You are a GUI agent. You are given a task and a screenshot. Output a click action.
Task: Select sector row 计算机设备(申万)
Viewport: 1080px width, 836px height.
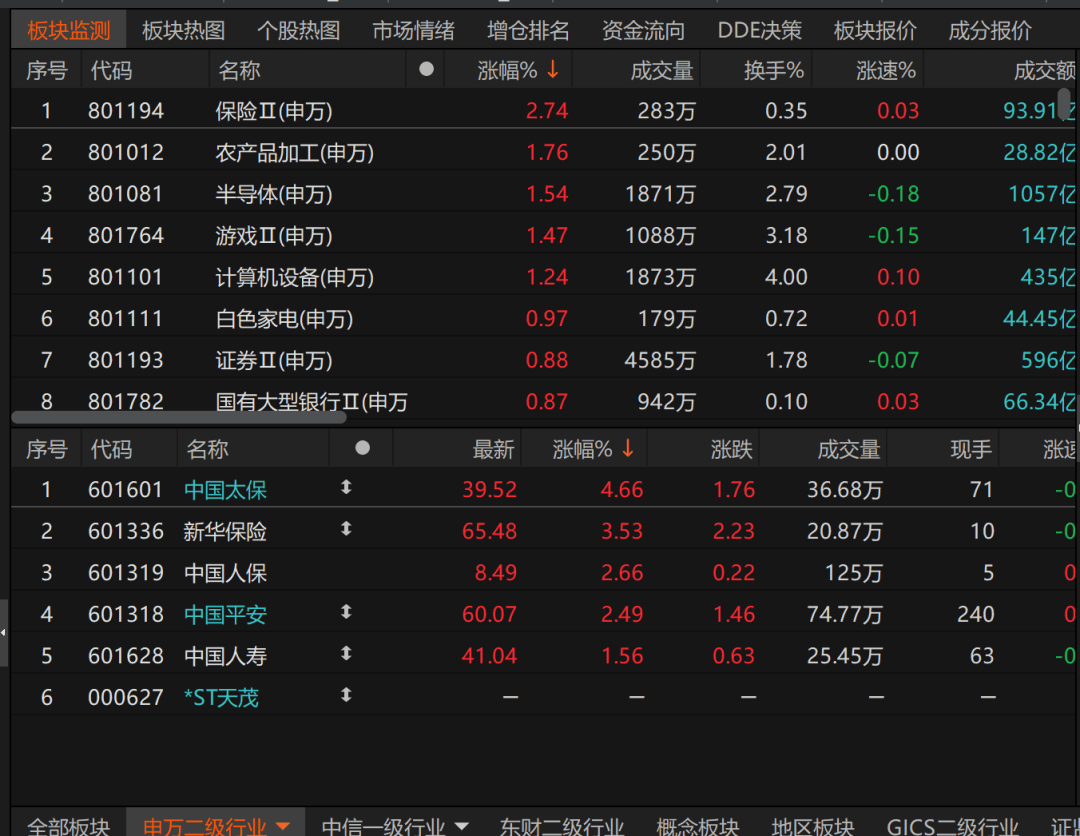[x=543, y=277]
